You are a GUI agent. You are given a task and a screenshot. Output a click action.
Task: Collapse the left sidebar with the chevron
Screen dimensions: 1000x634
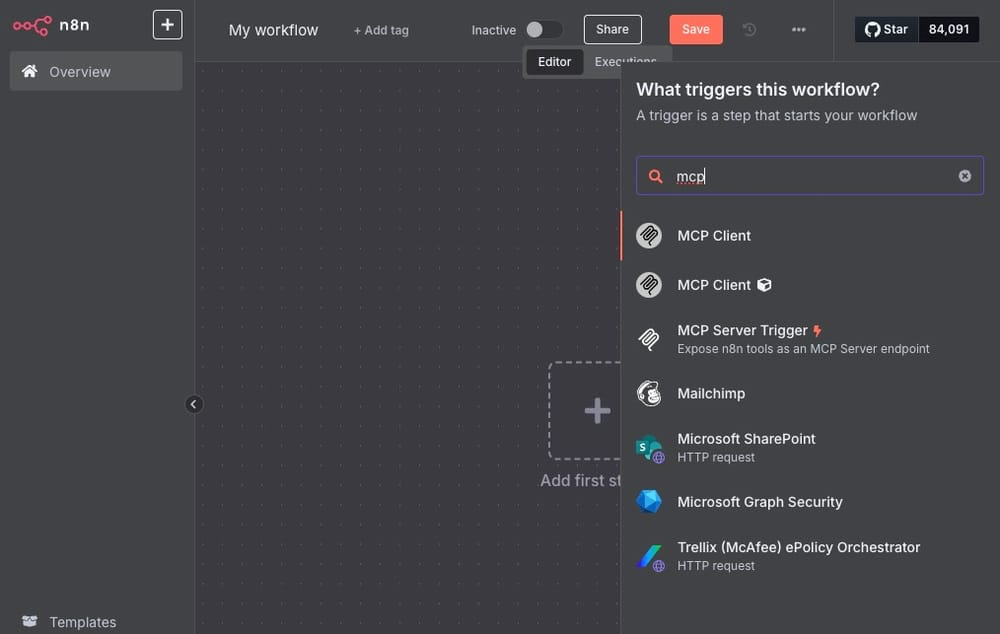(194, 404)
